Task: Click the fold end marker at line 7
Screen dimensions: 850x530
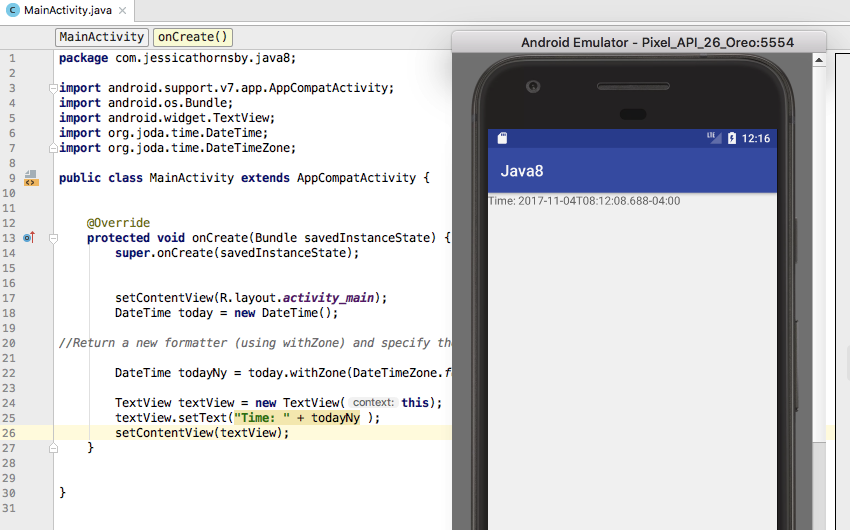Action: tap(53, 148)
